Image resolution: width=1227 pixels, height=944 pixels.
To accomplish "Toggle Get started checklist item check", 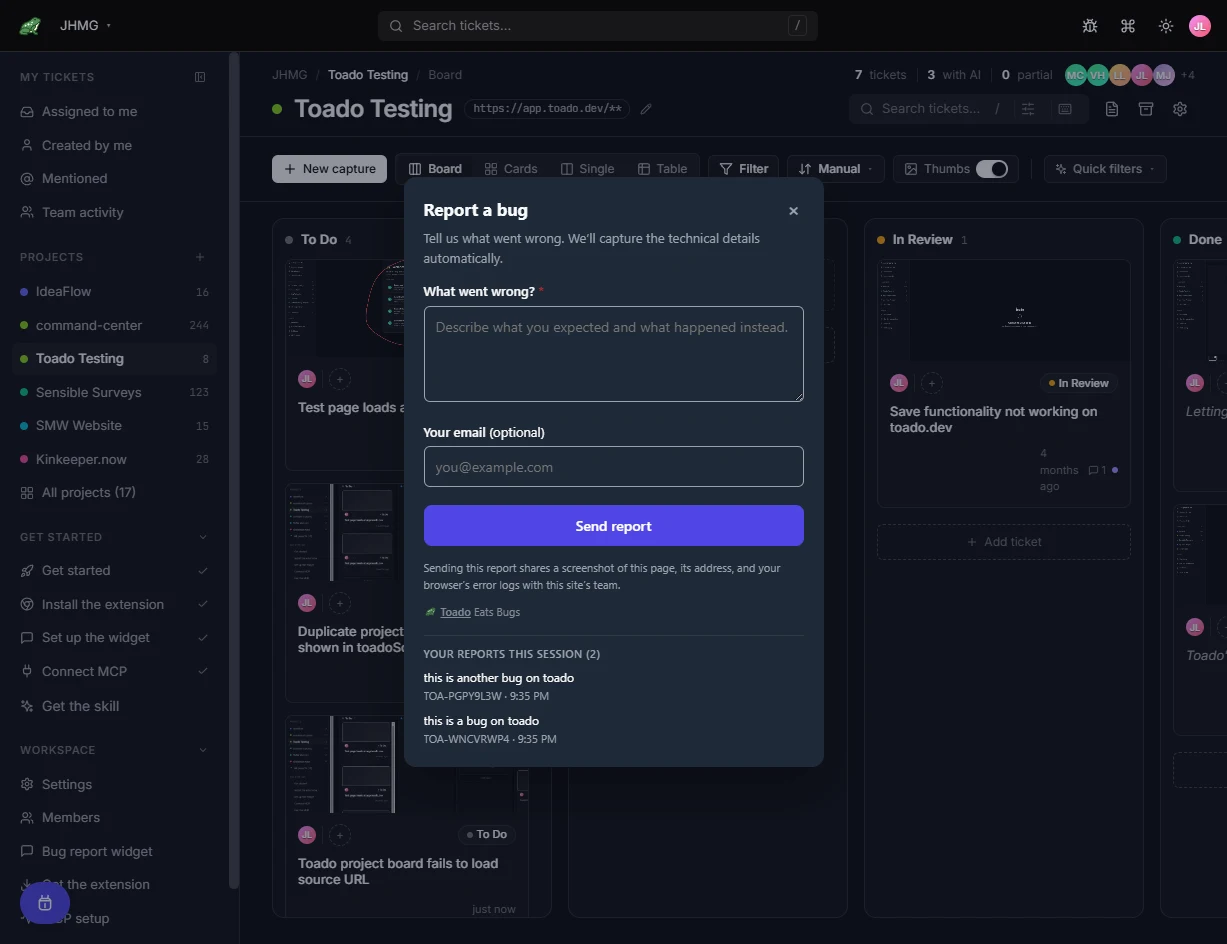I will pyautogui.click(x=203, y=571).
